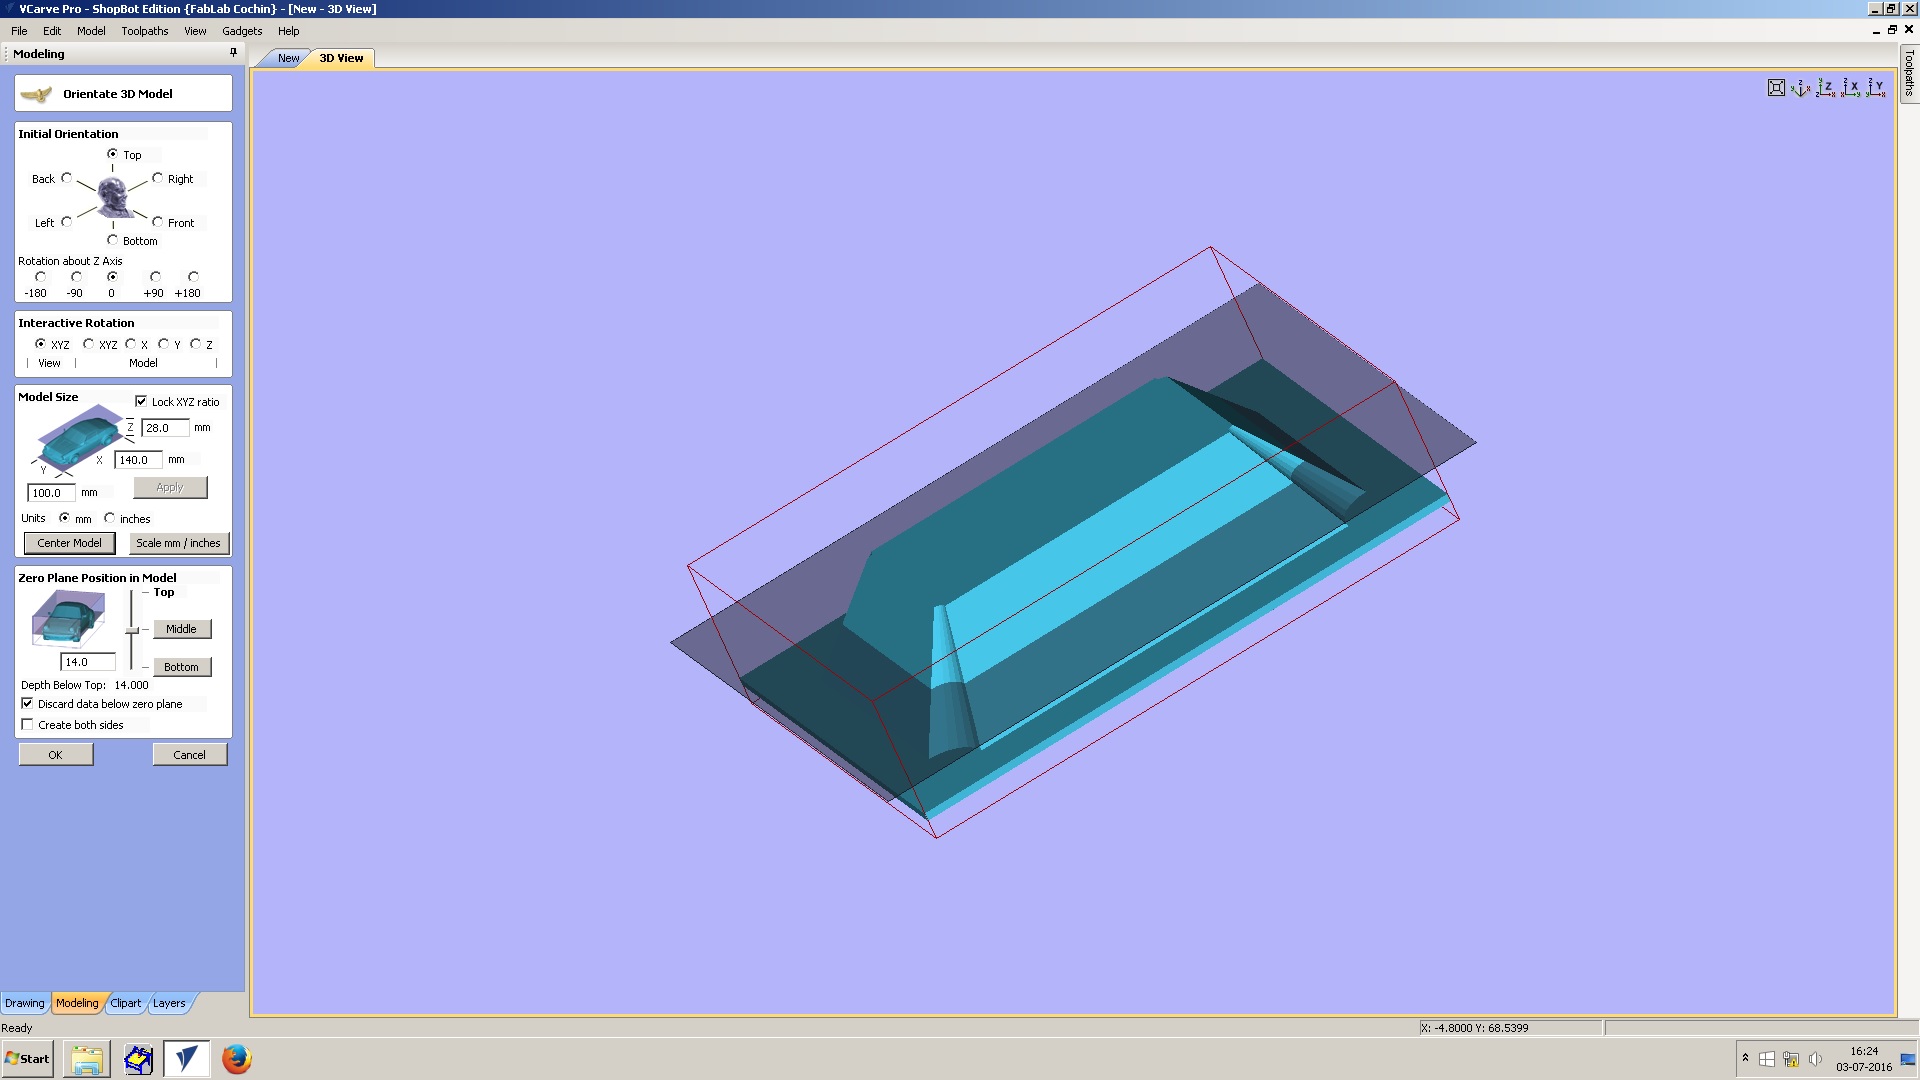Viewport: 1920px width, 1080px height.
Task: Open the volume speaker tray icon
Action: click(x=1816, y=1059)
